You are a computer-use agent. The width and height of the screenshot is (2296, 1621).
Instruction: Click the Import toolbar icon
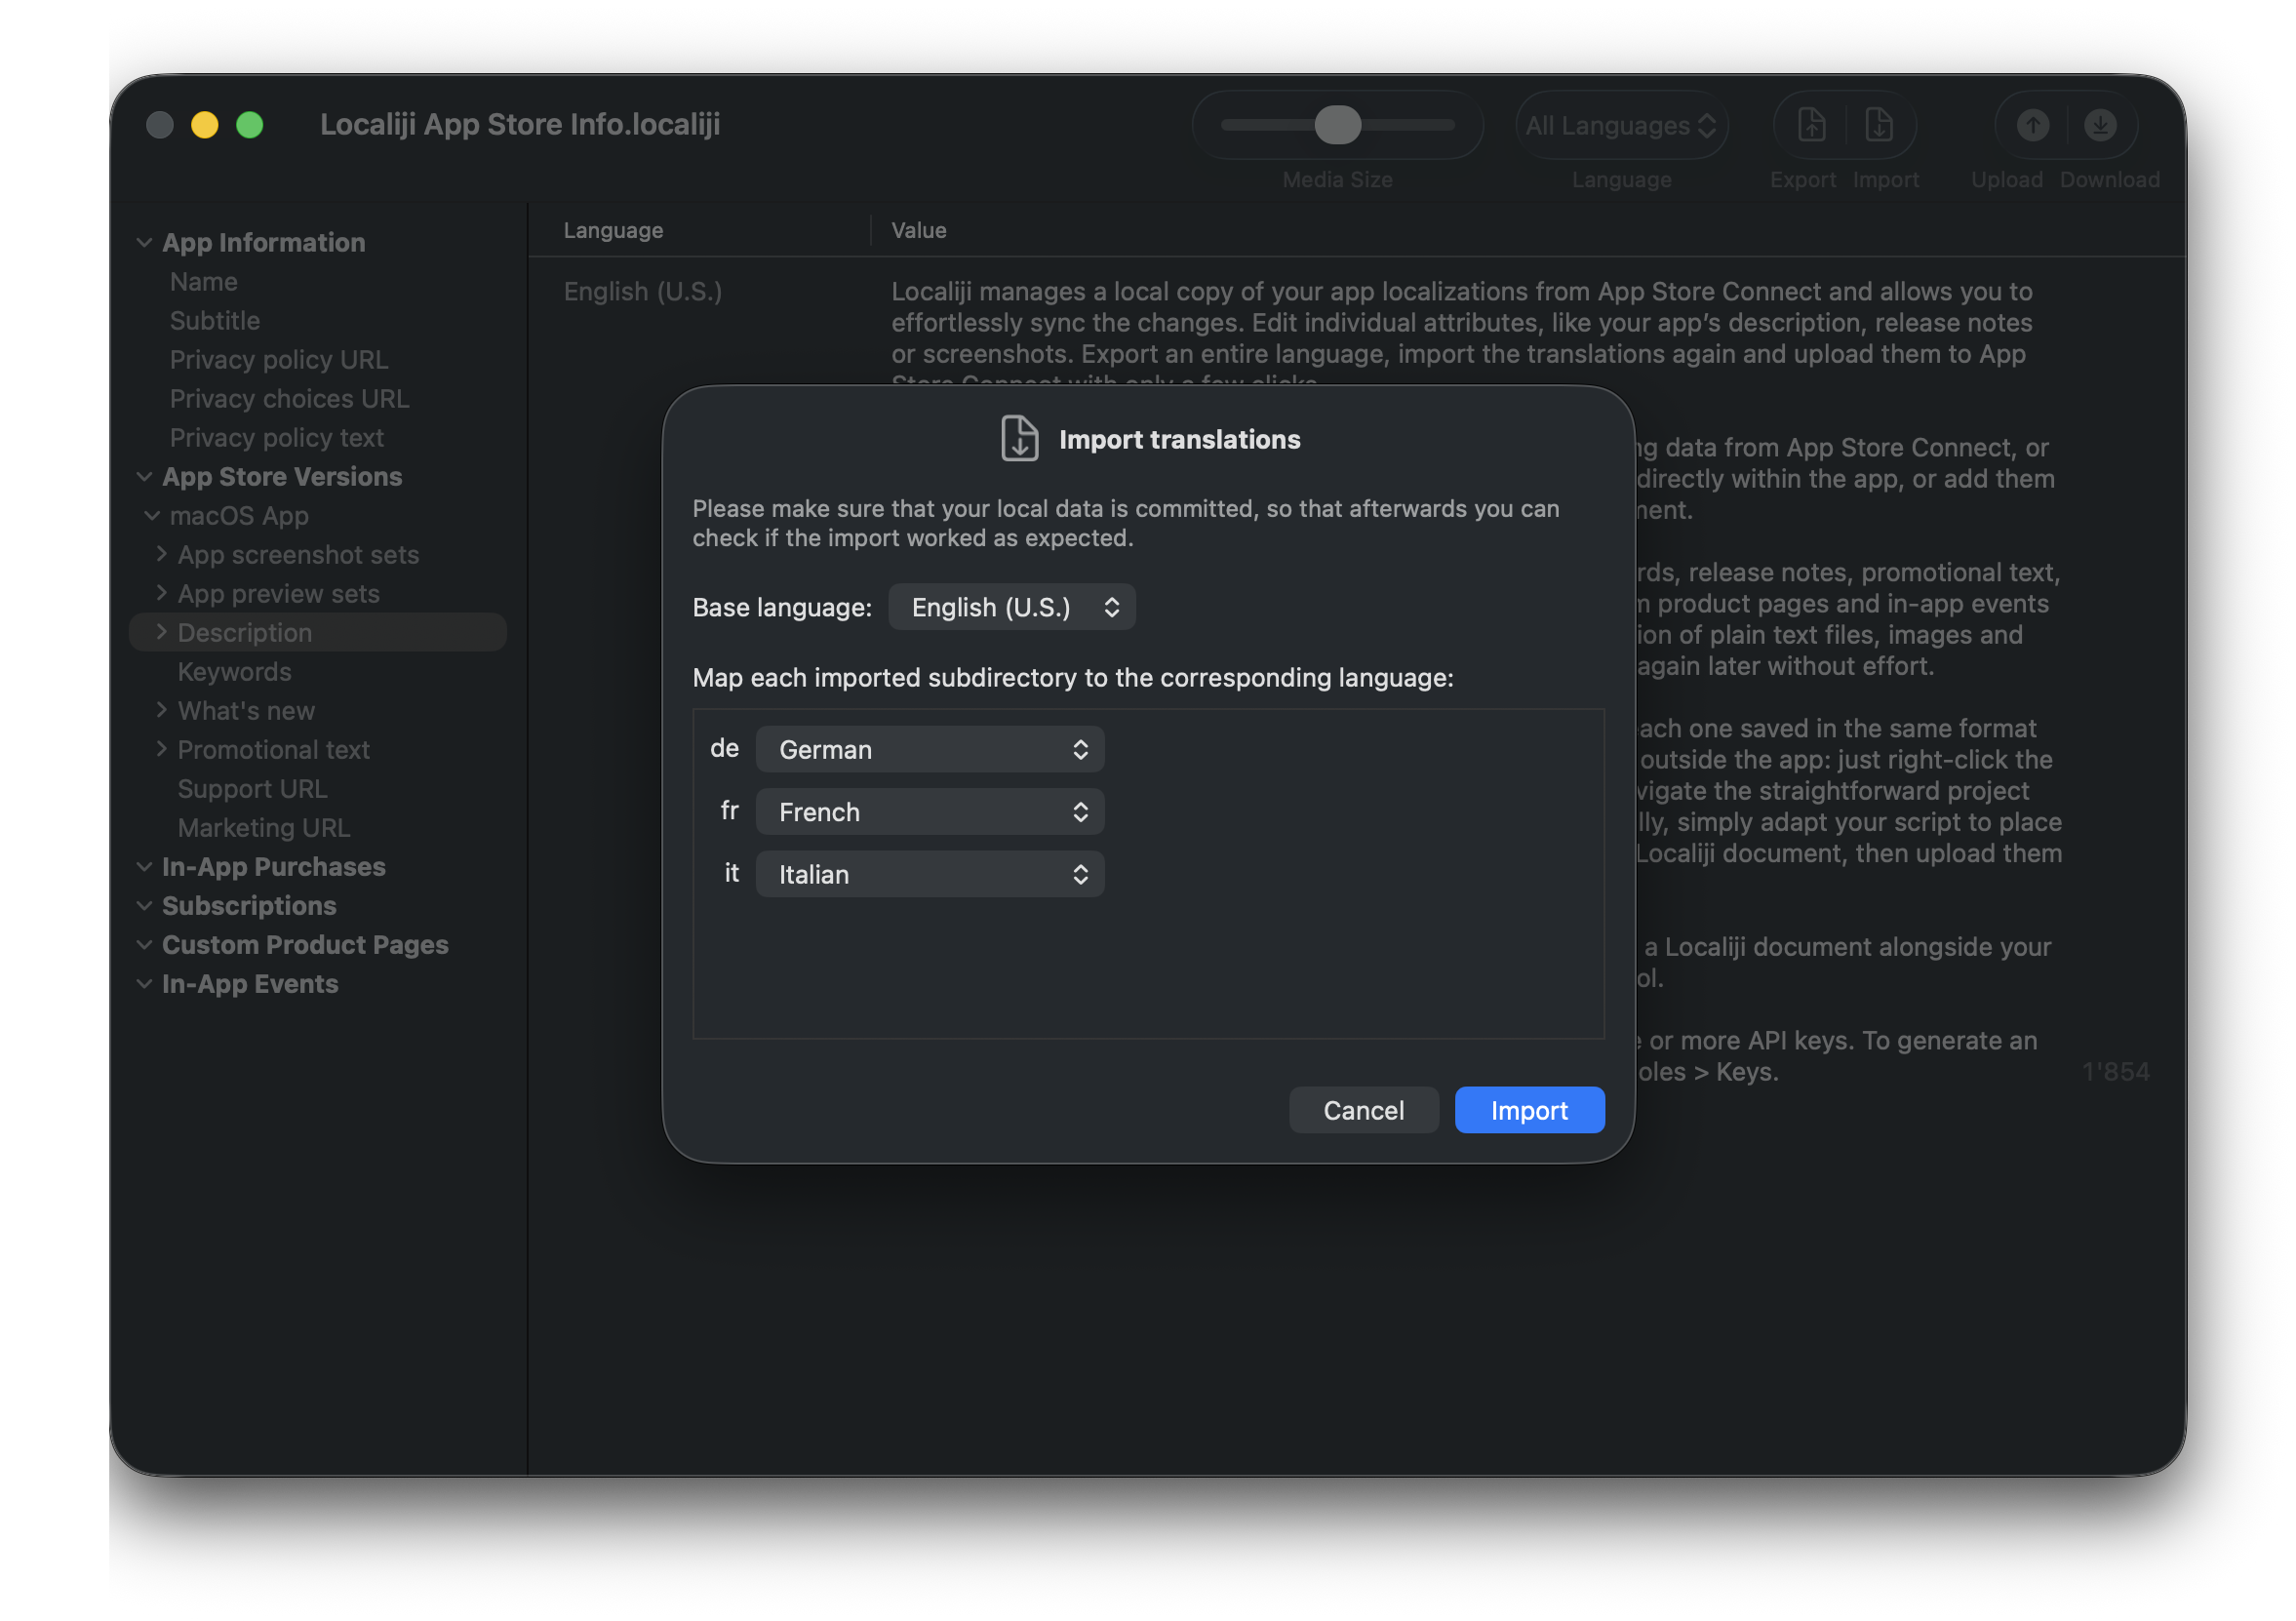(x=1878, y=125)
